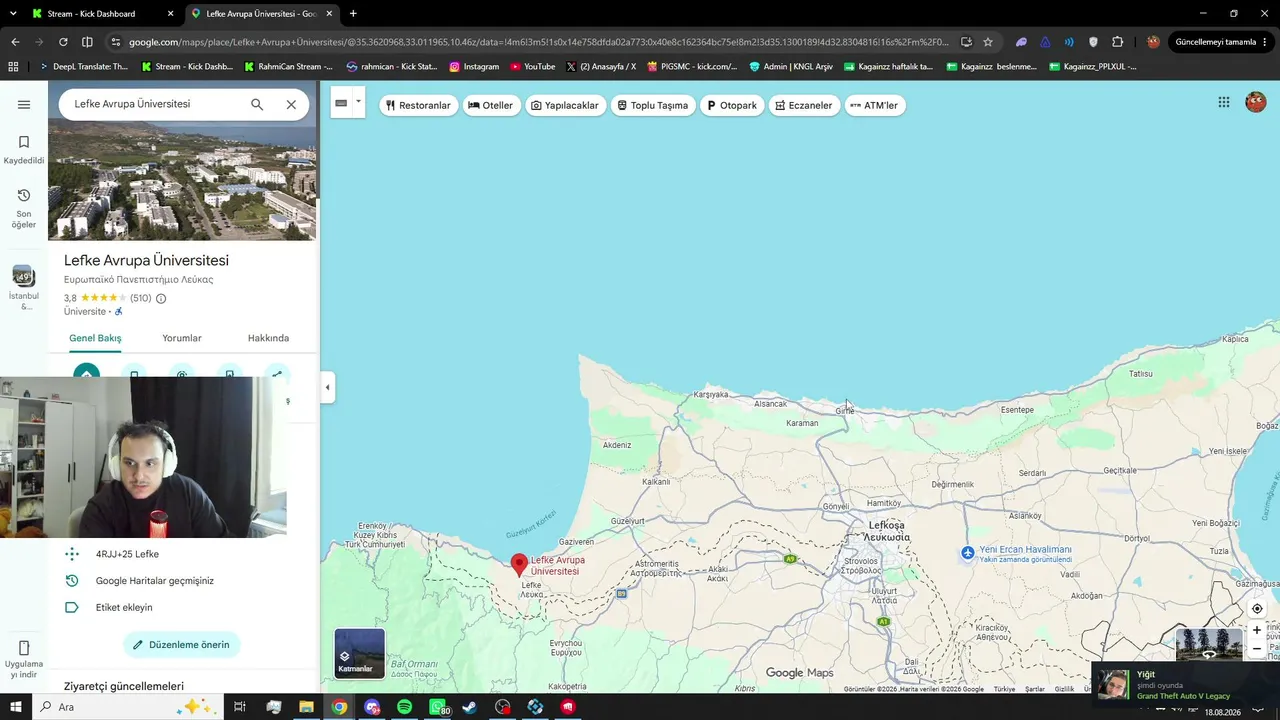The image size is (1280, 720).
Task: Open the Google account avatar
Action: coord(1255,102)
